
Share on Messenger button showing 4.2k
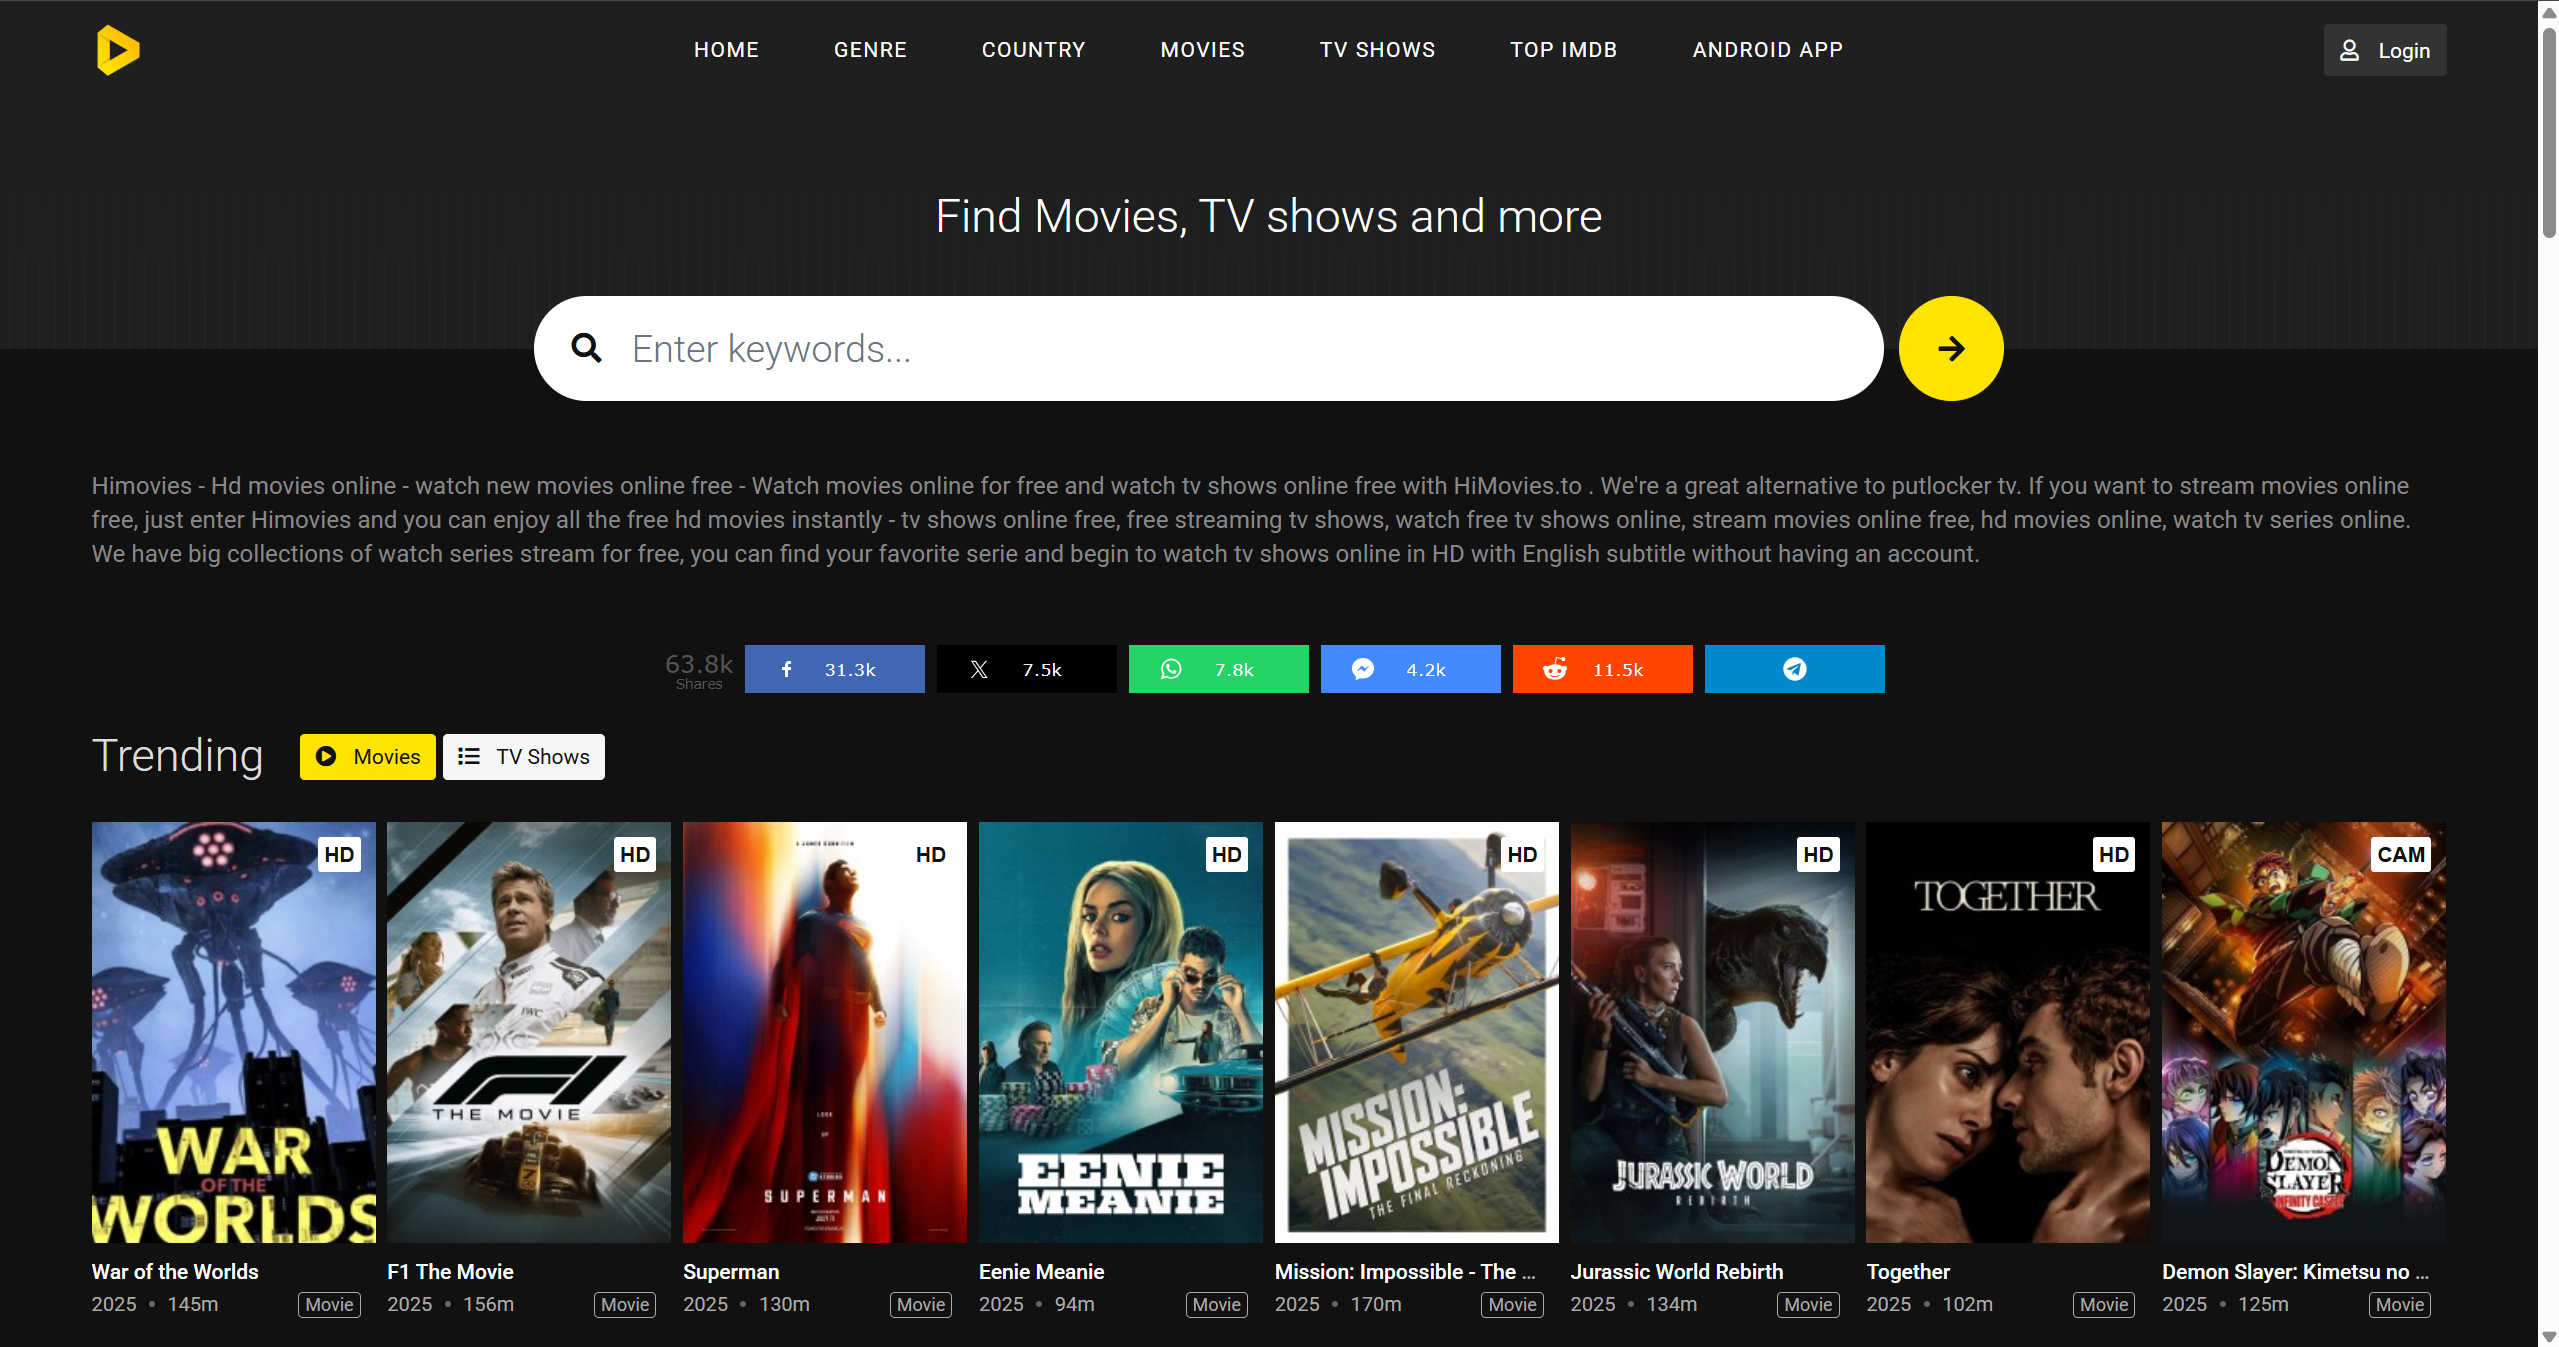pos(1410,669)
